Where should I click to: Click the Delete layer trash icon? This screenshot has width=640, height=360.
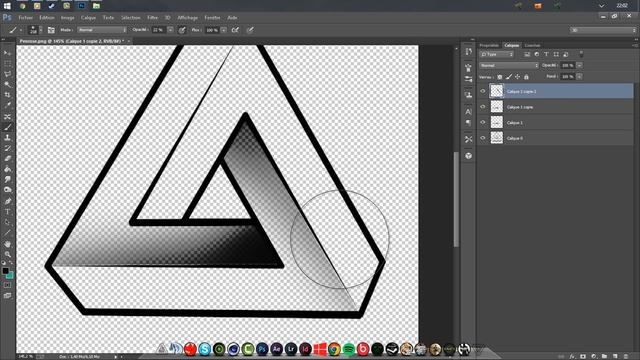click(x=626, y=356)
